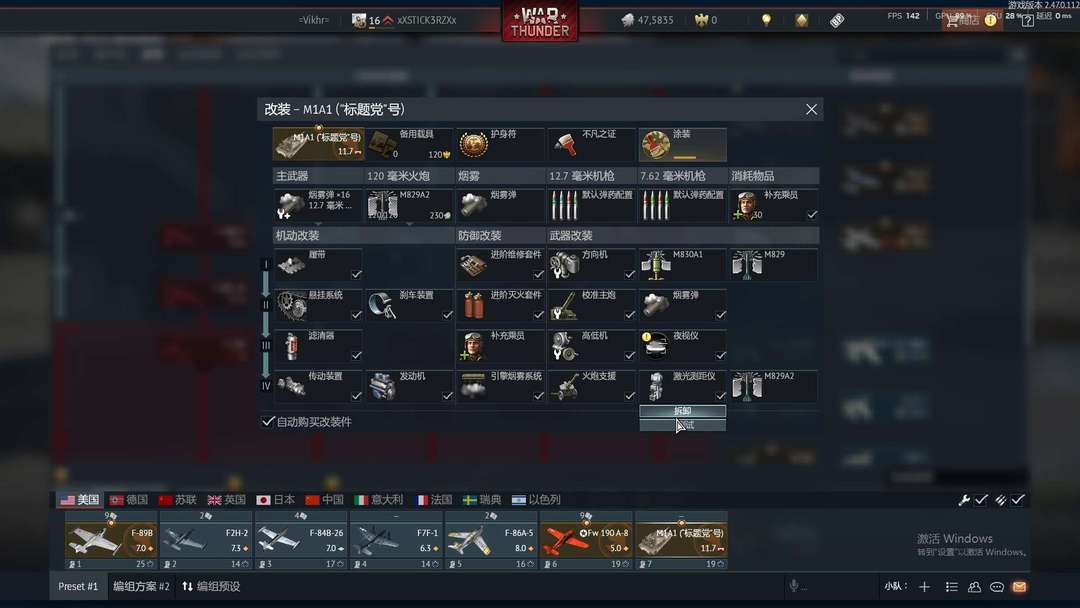Open the orange mail envelope icon

[1019, 587]
